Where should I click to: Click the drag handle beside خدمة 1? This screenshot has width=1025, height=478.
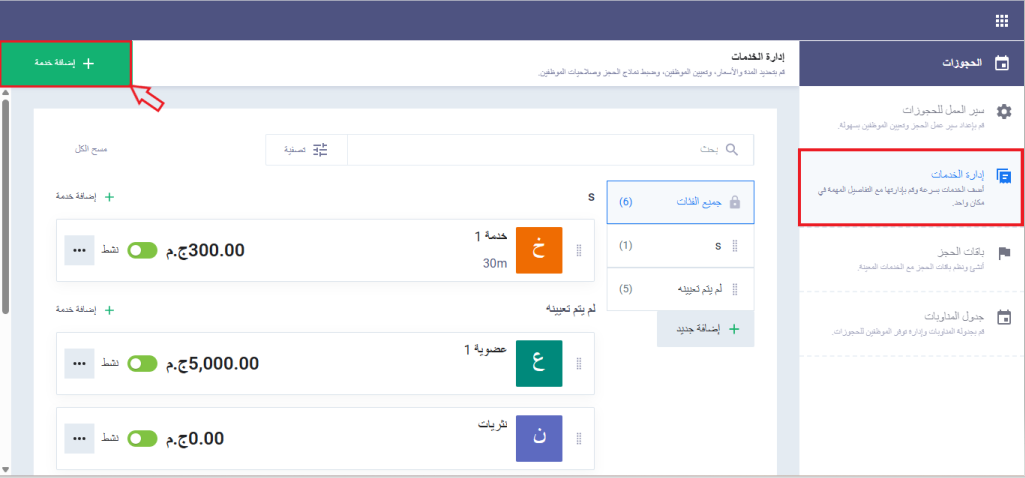click(x=577, y=251)
